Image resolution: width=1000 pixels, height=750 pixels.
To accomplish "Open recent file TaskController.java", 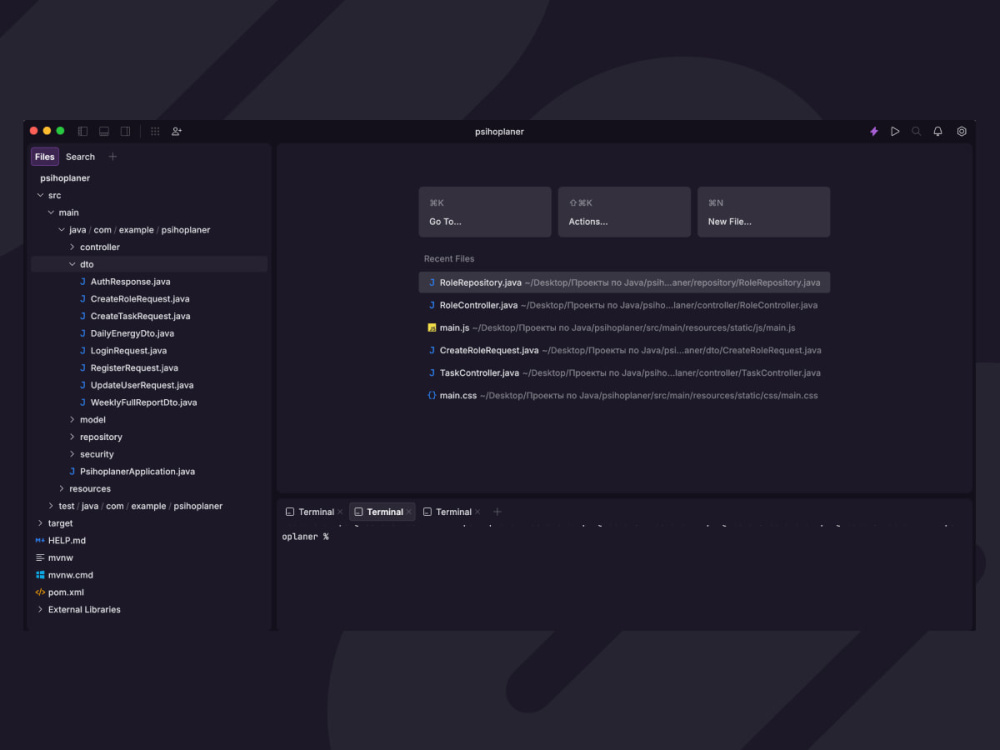I will point(624,372).
